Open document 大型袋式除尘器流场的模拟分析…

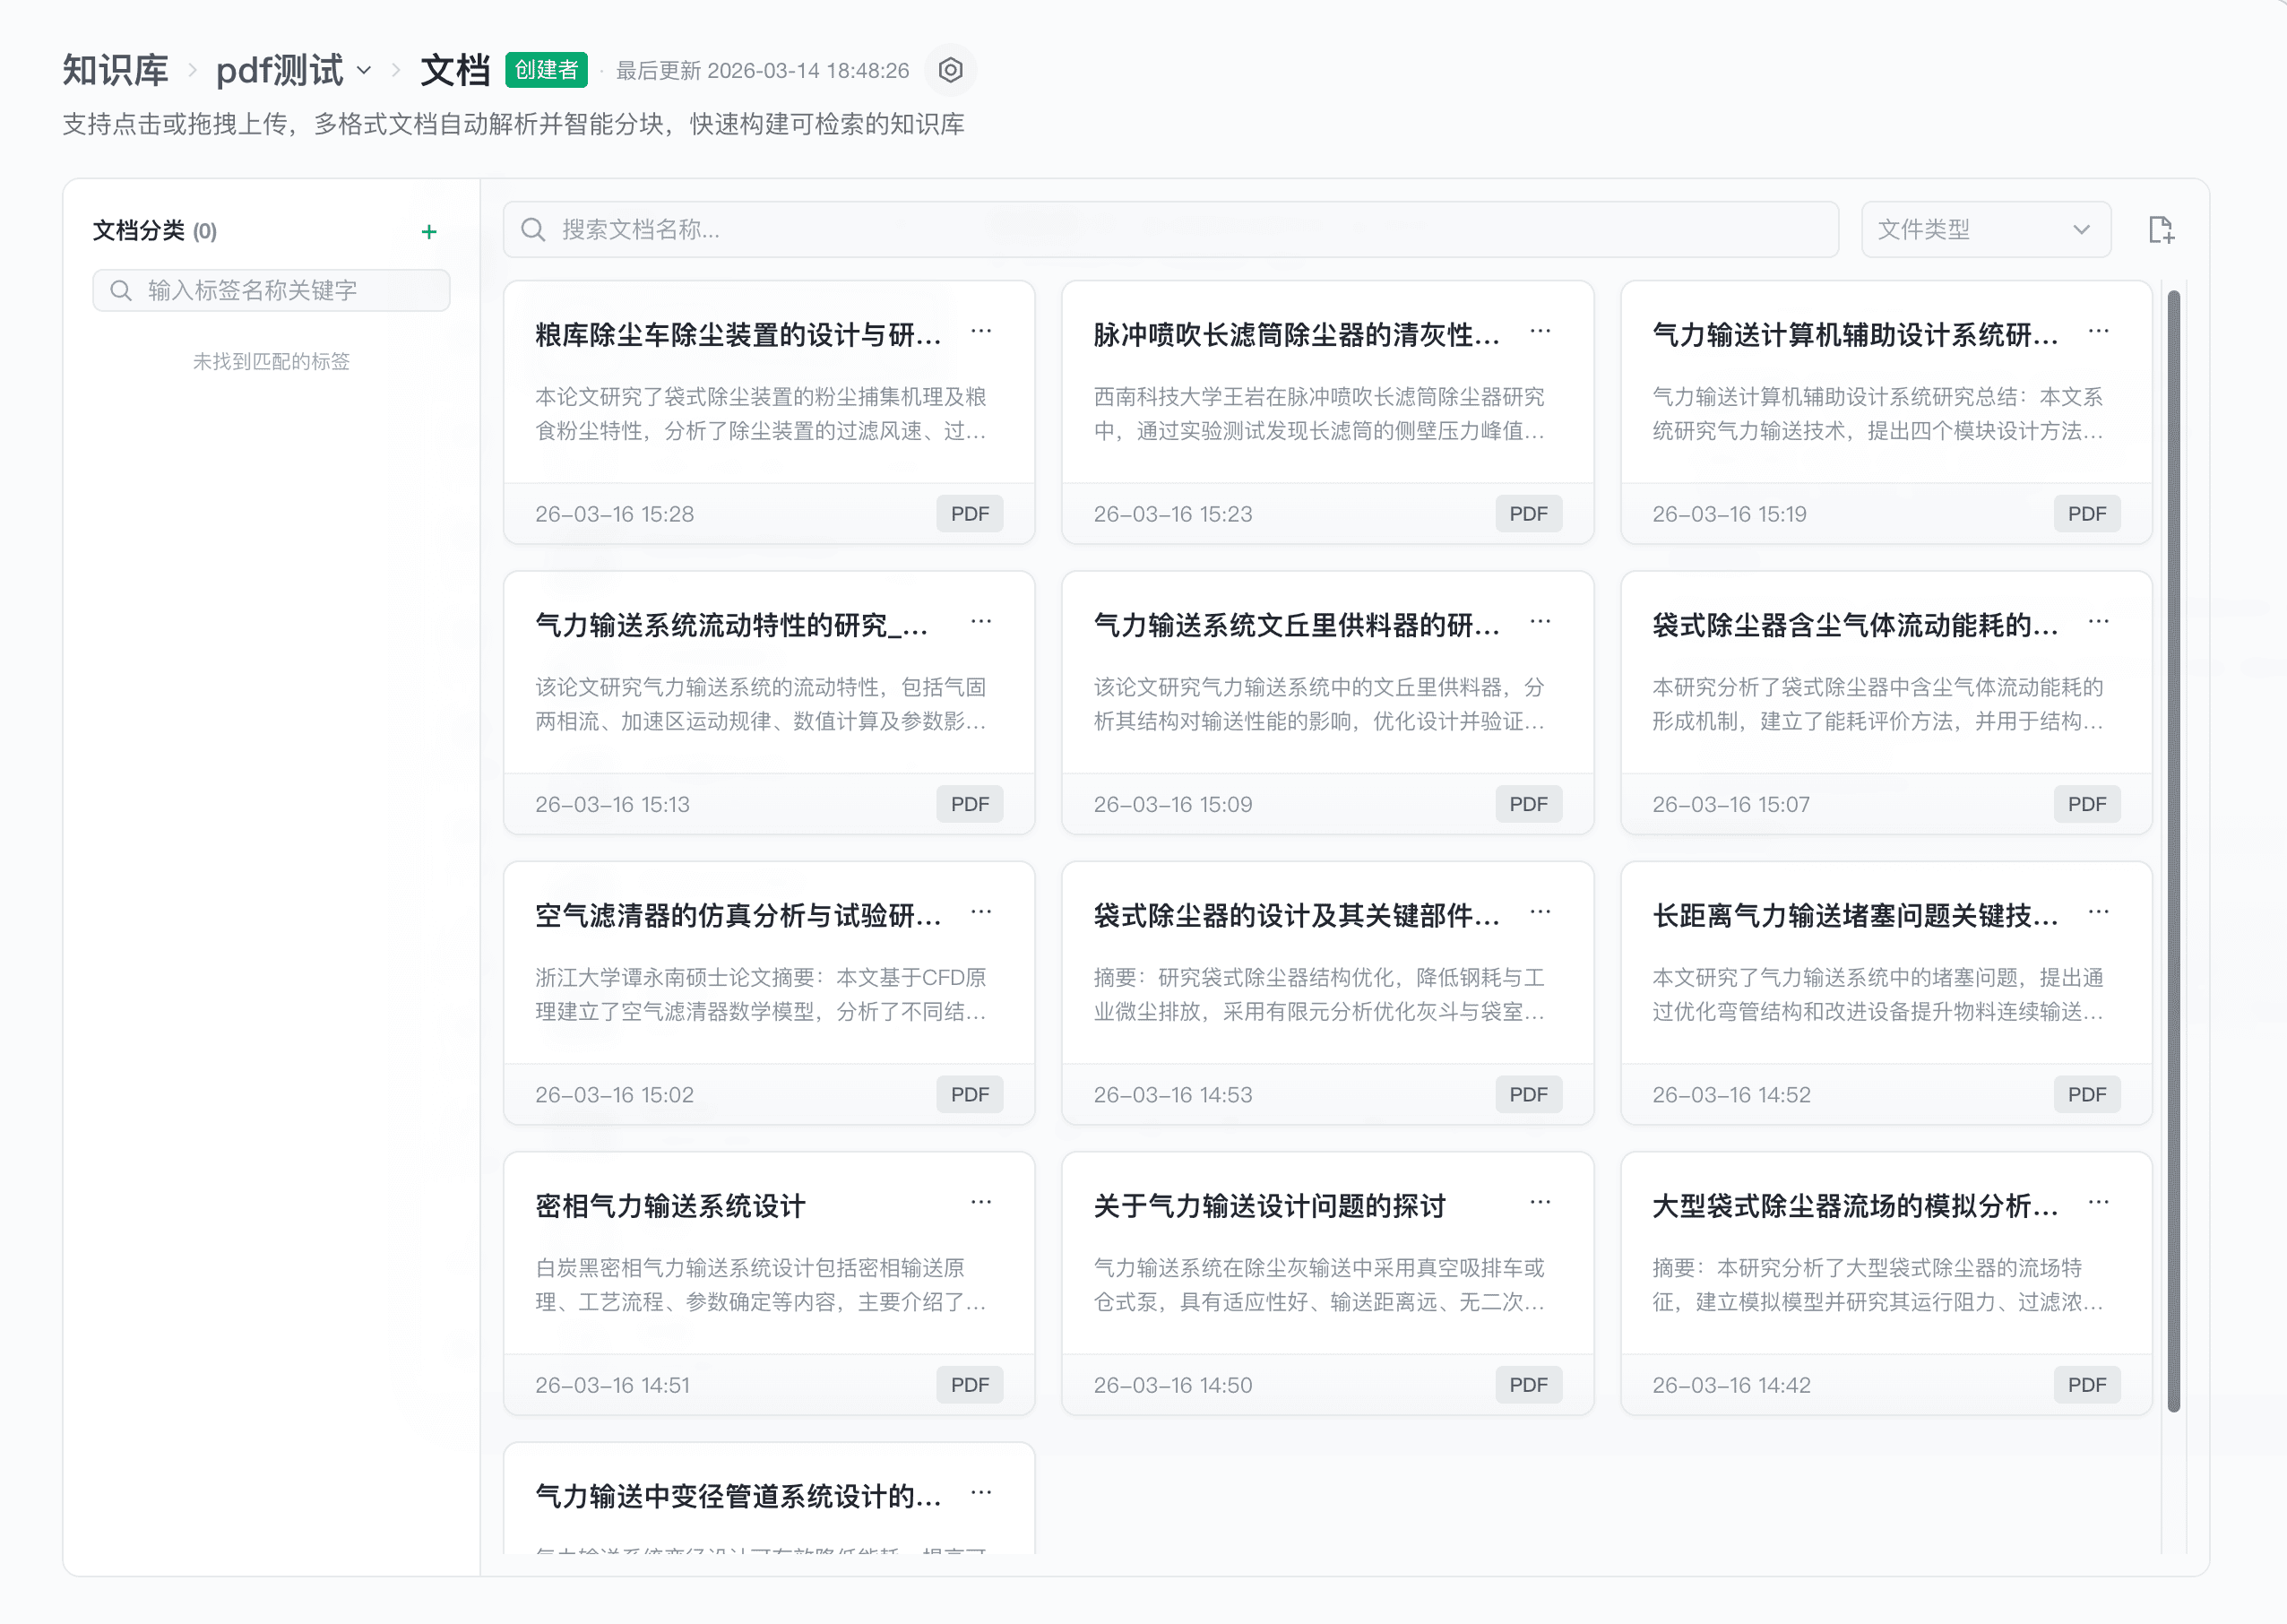click(1855, 1206)
